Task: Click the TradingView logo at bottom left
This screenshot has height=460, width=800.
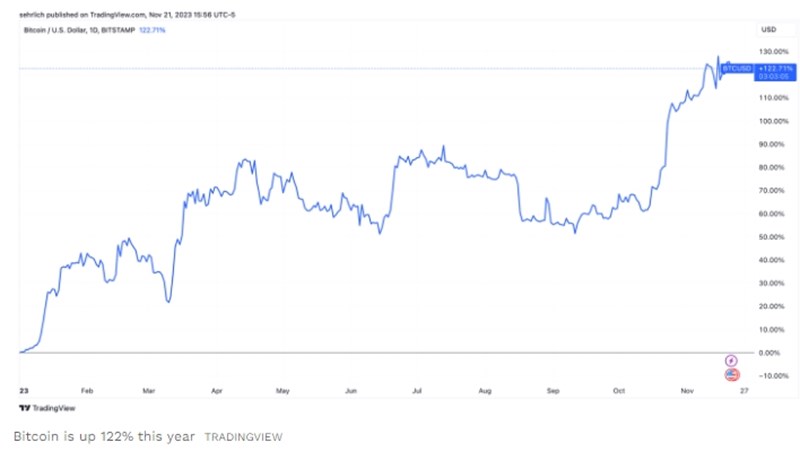Action: 38,409
